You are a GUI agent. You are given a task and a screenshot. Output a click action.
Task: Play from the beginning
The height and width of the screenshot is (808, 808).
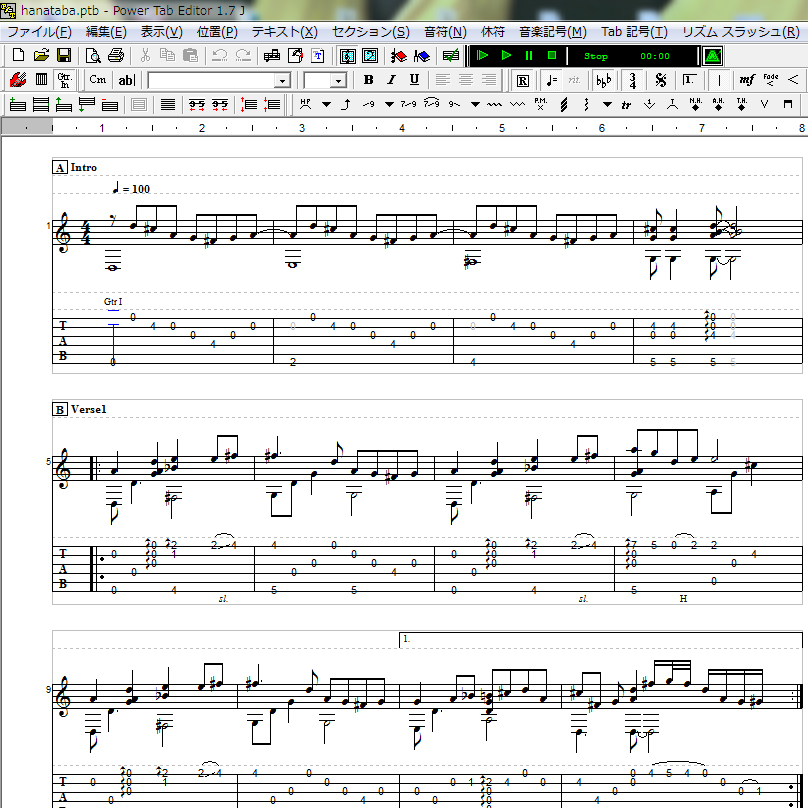pyautogui.click(x=482, y=55)
